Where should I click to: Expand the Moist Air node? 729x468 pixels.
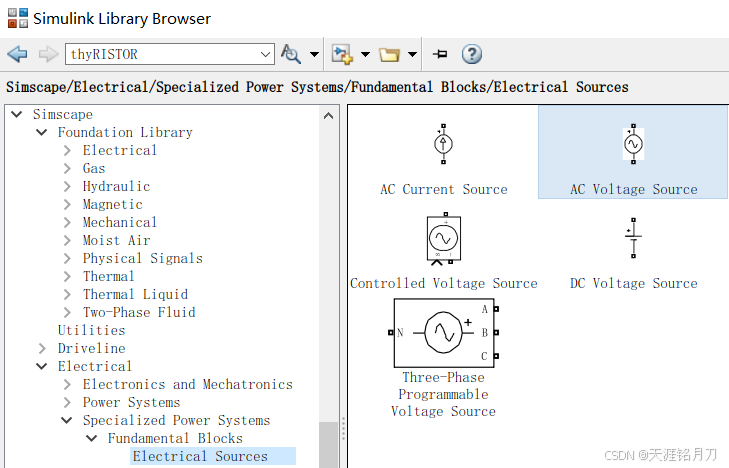tap(67, 241)
